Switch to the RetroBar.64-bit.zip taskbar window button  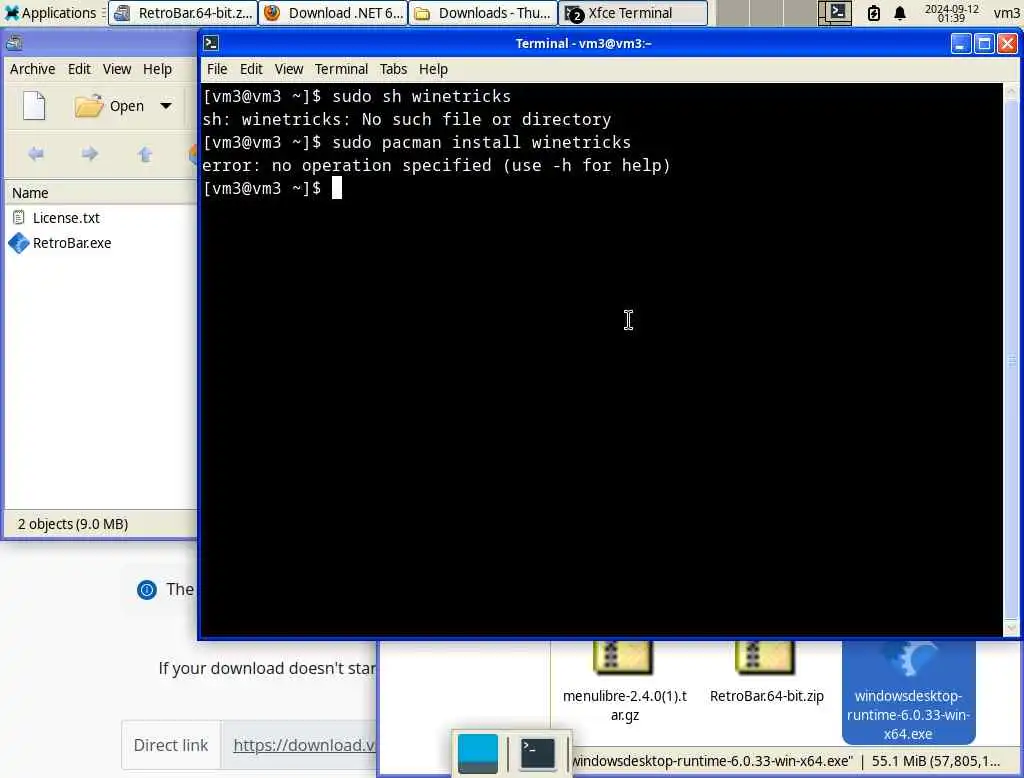click(183, 13)
